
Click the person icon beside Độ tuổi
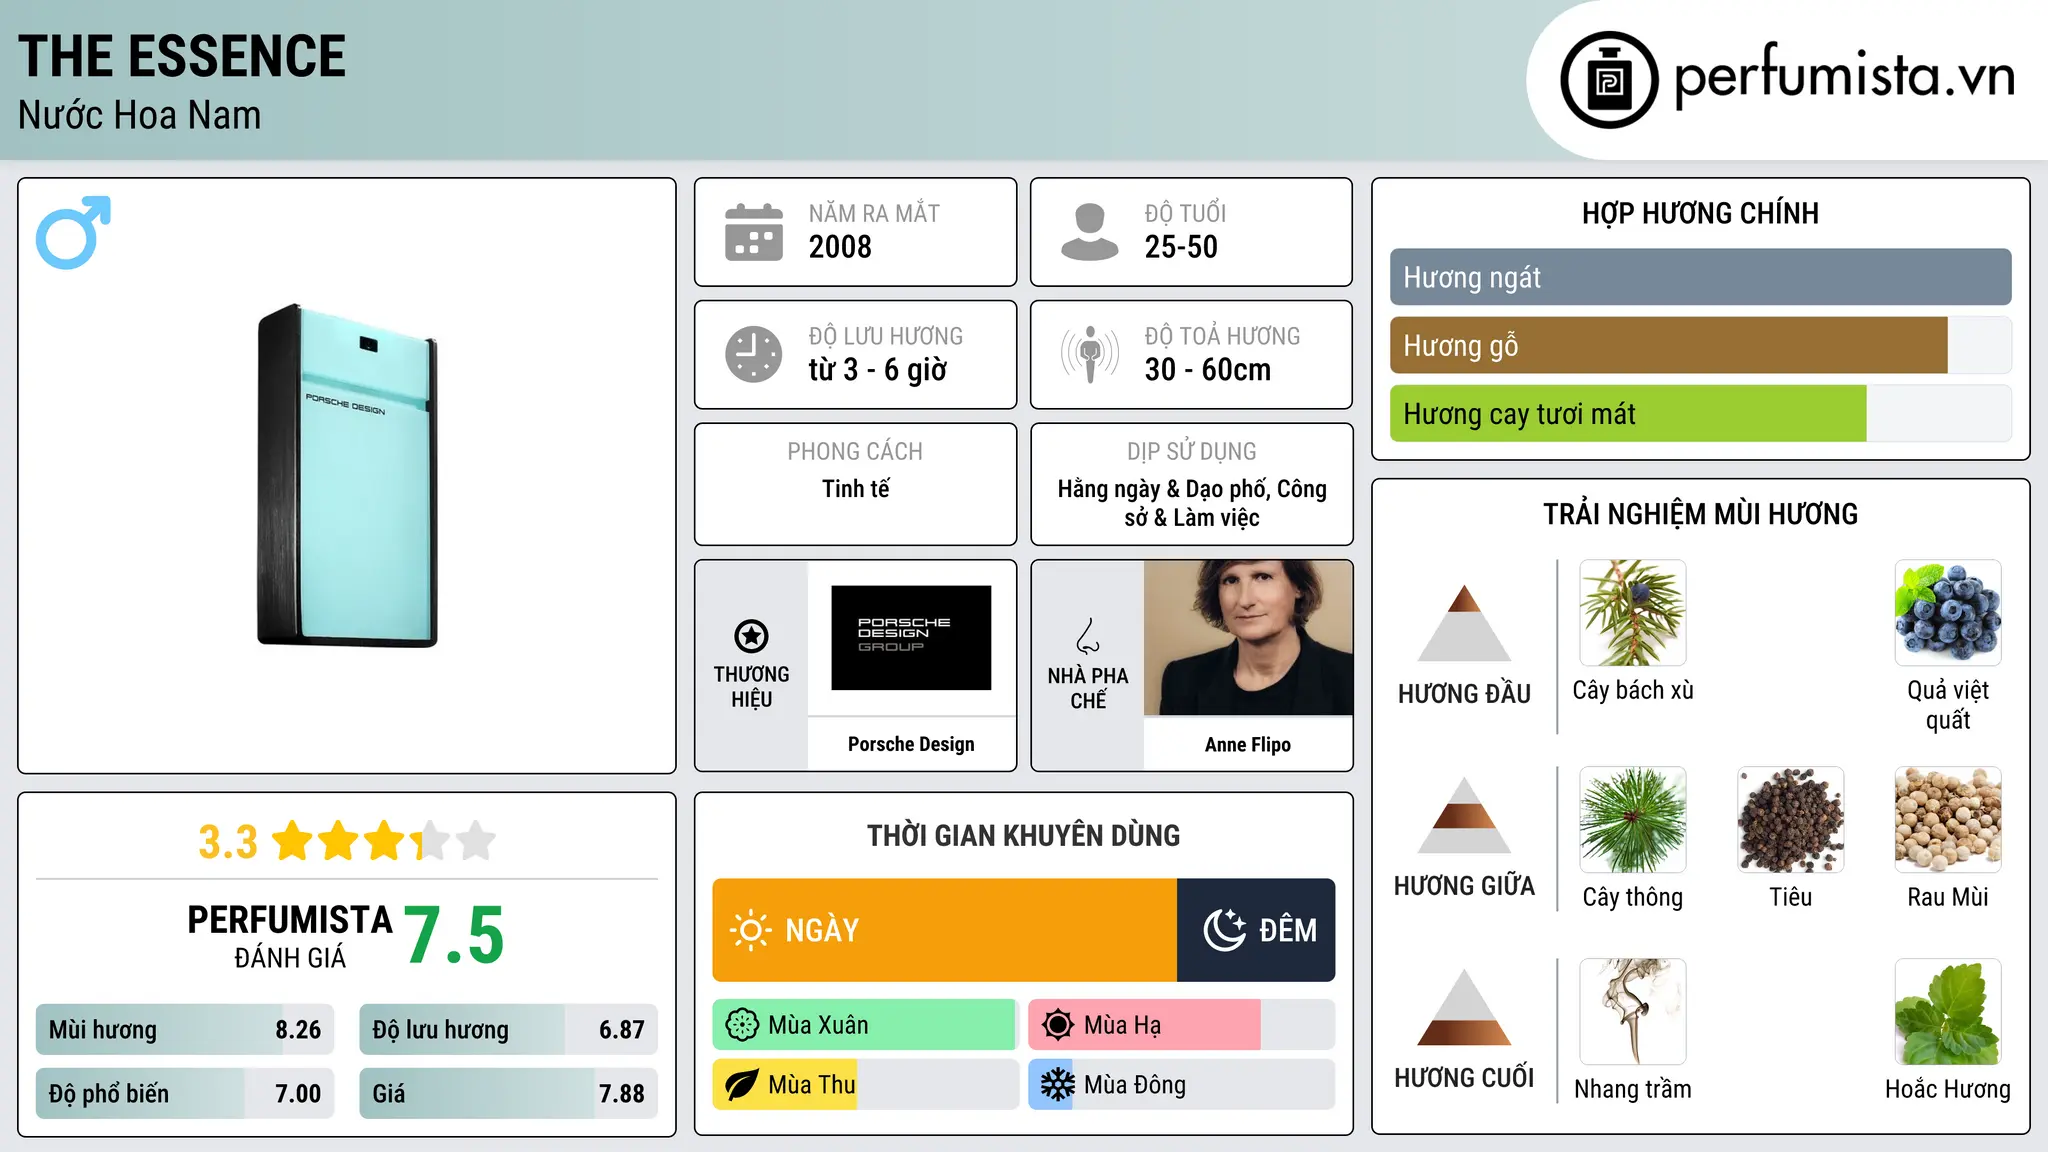(x=1089, y=232)
